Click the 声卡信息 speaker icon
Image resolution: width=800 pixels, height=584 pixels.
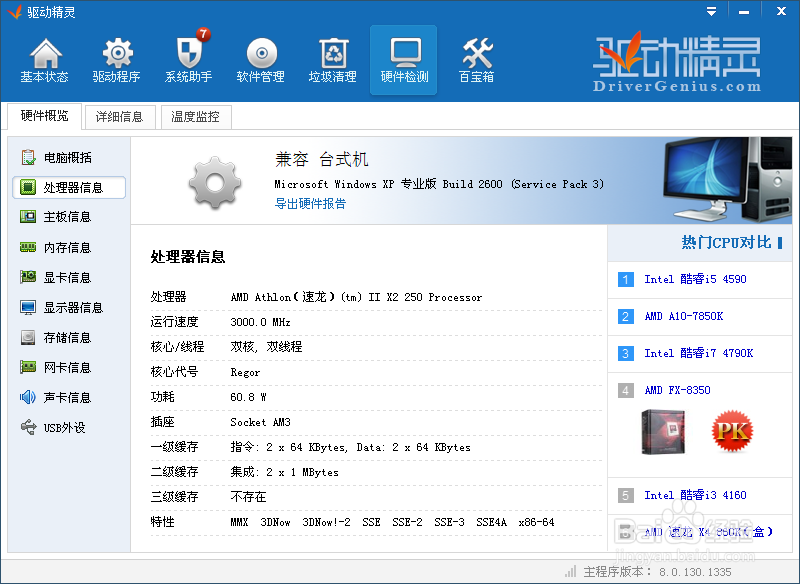pos(28,397)
